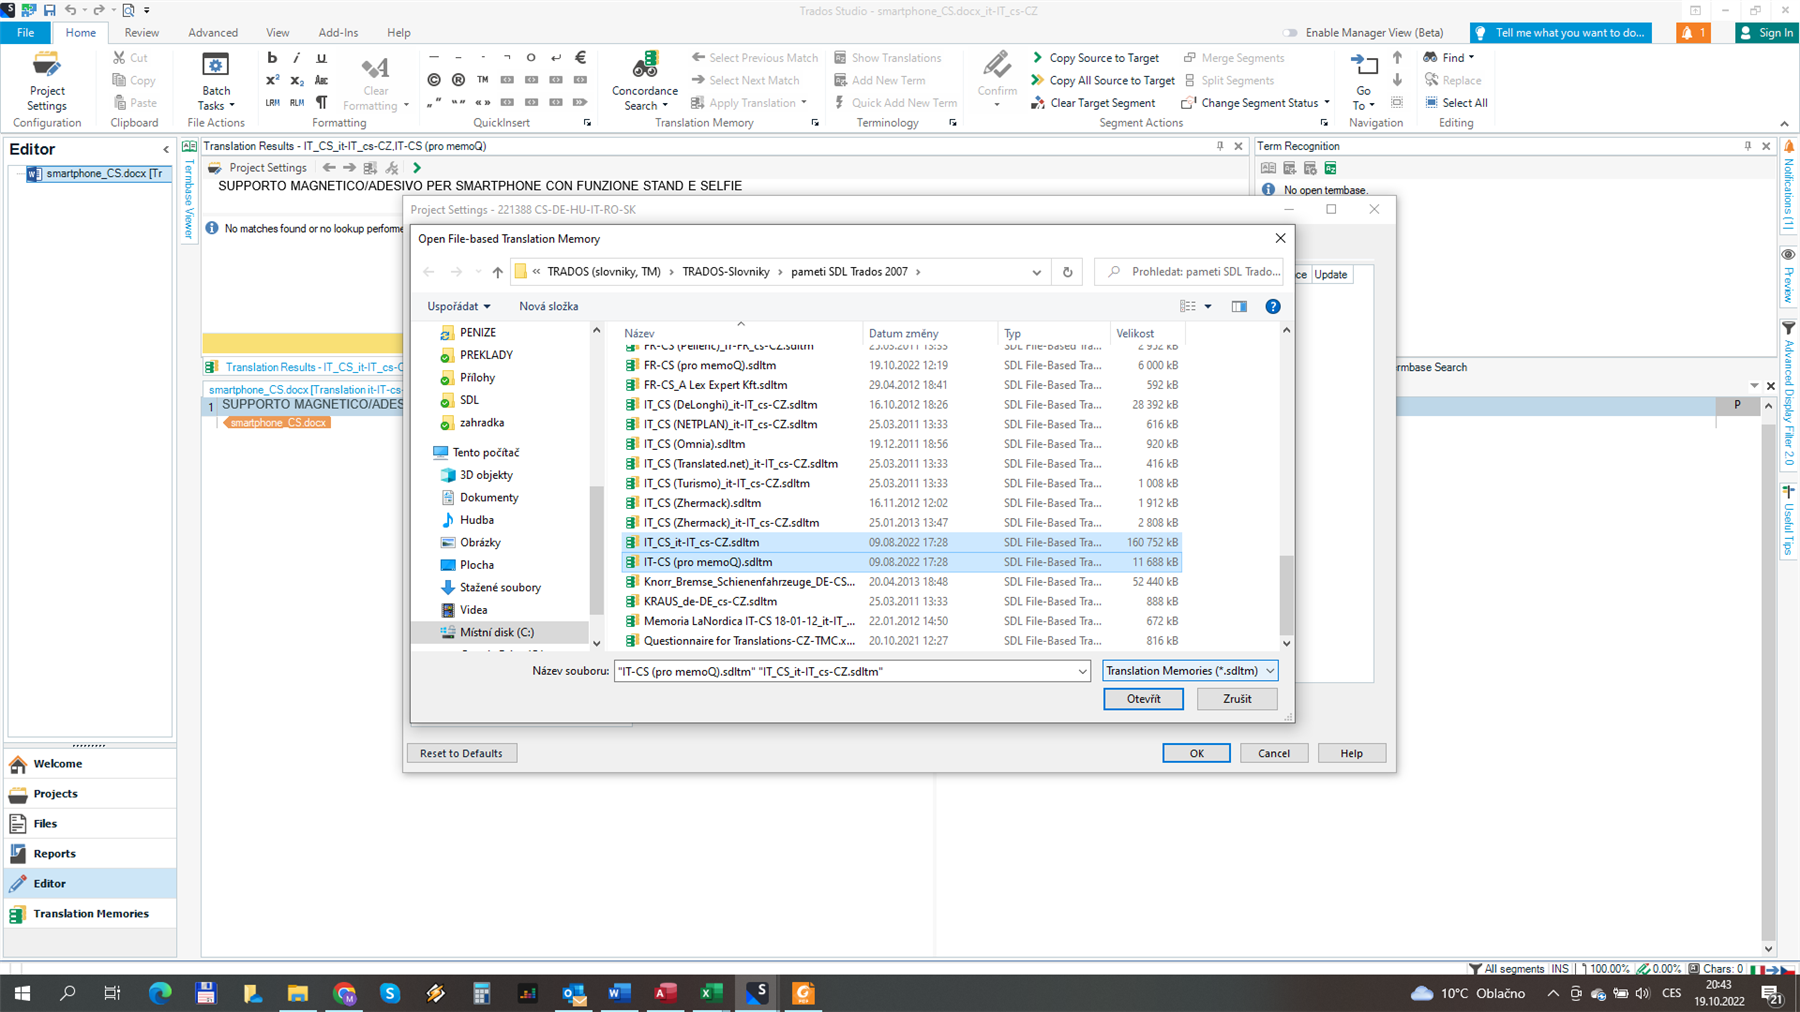Open view options dropdown in file dialog
This screenshot has width=1800, height=1012.
click(1208, 307)
